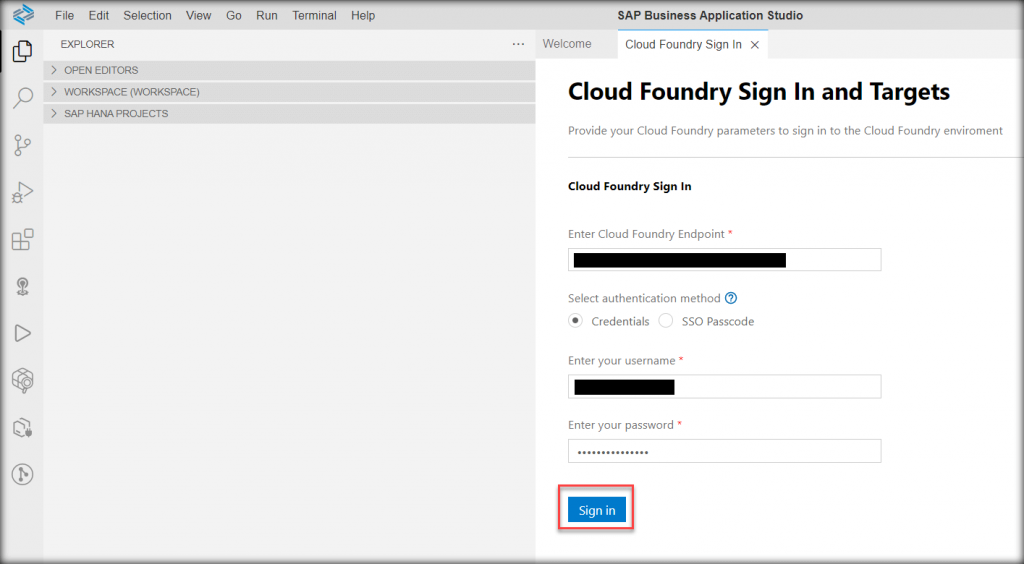The height and width of the screenshot is (564, 1024).
Task: Open the Git graph circle icon
Action: point(22,475)
